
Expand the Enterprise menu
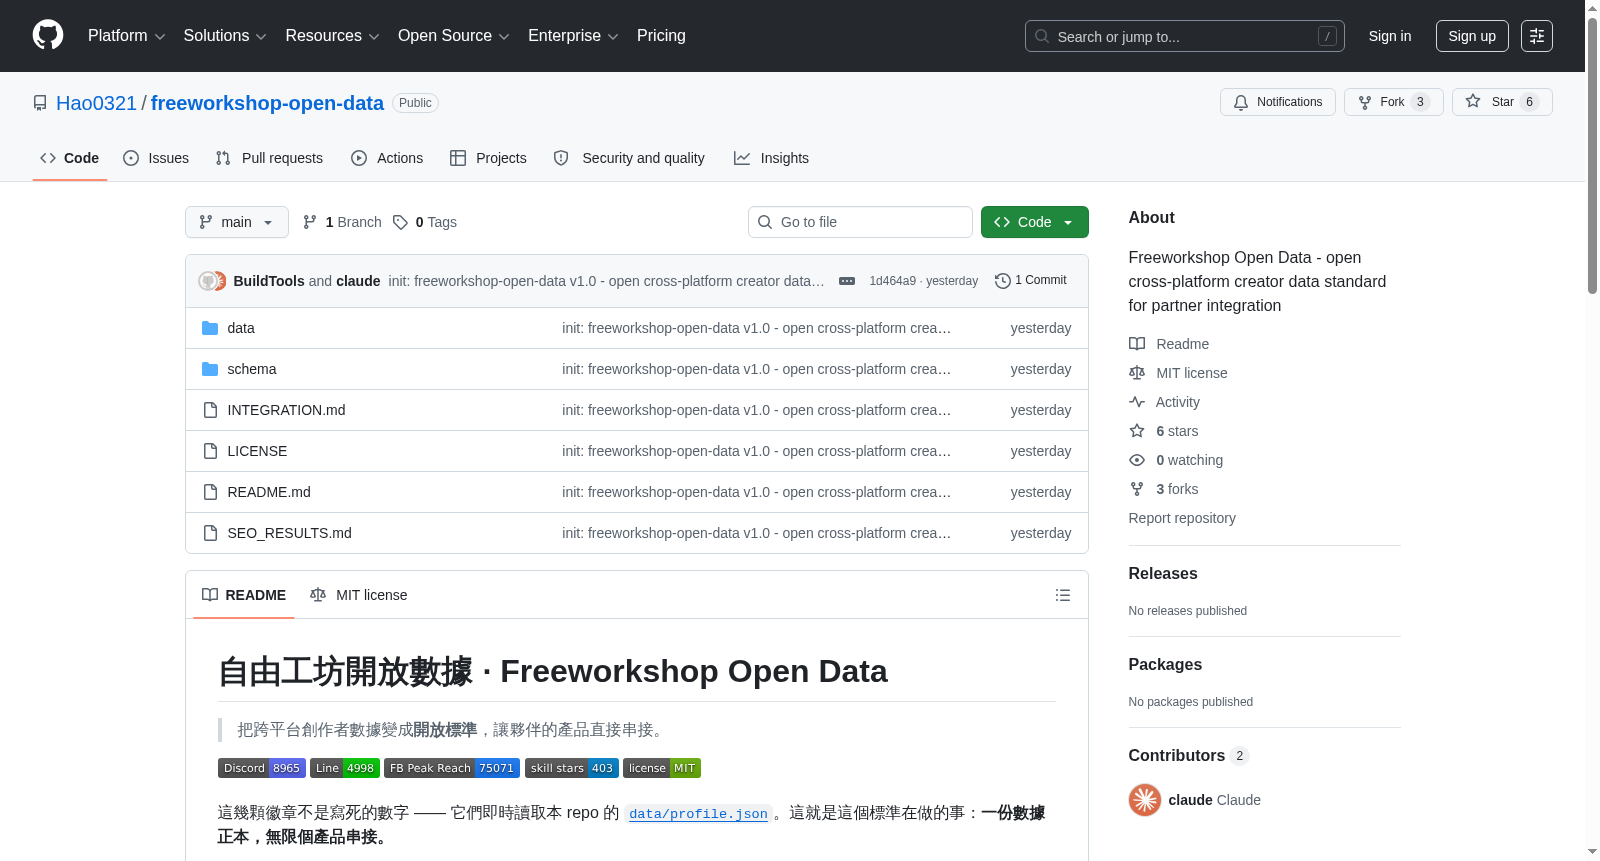click(573, 36)
